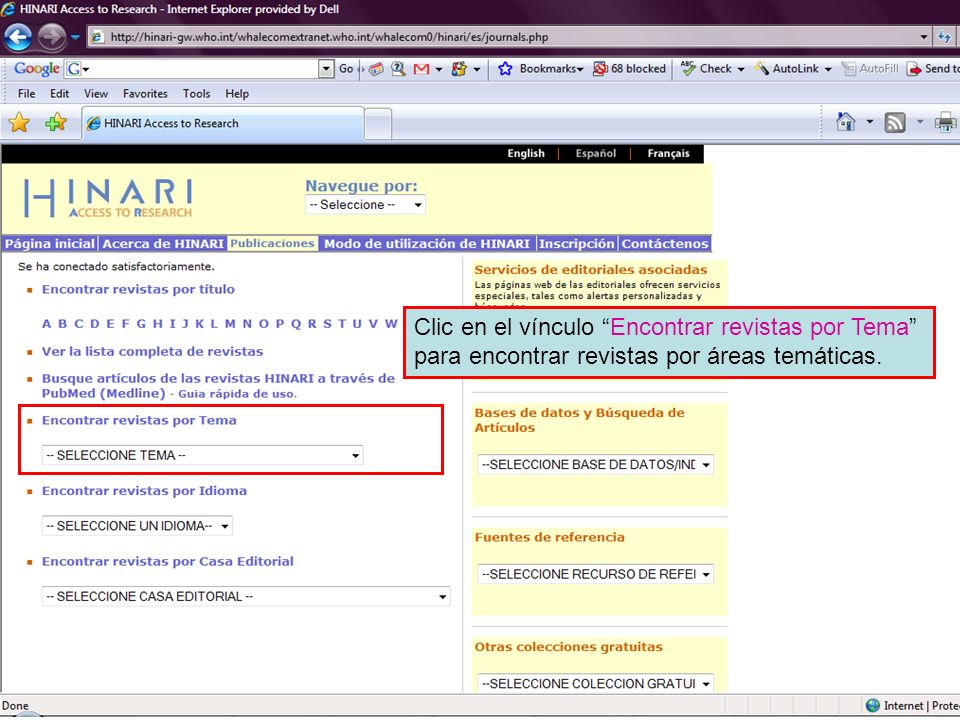This screenshot has height=720, width=960.
Task: Click the Guia rápida de uso link
Action: (238, 394)
